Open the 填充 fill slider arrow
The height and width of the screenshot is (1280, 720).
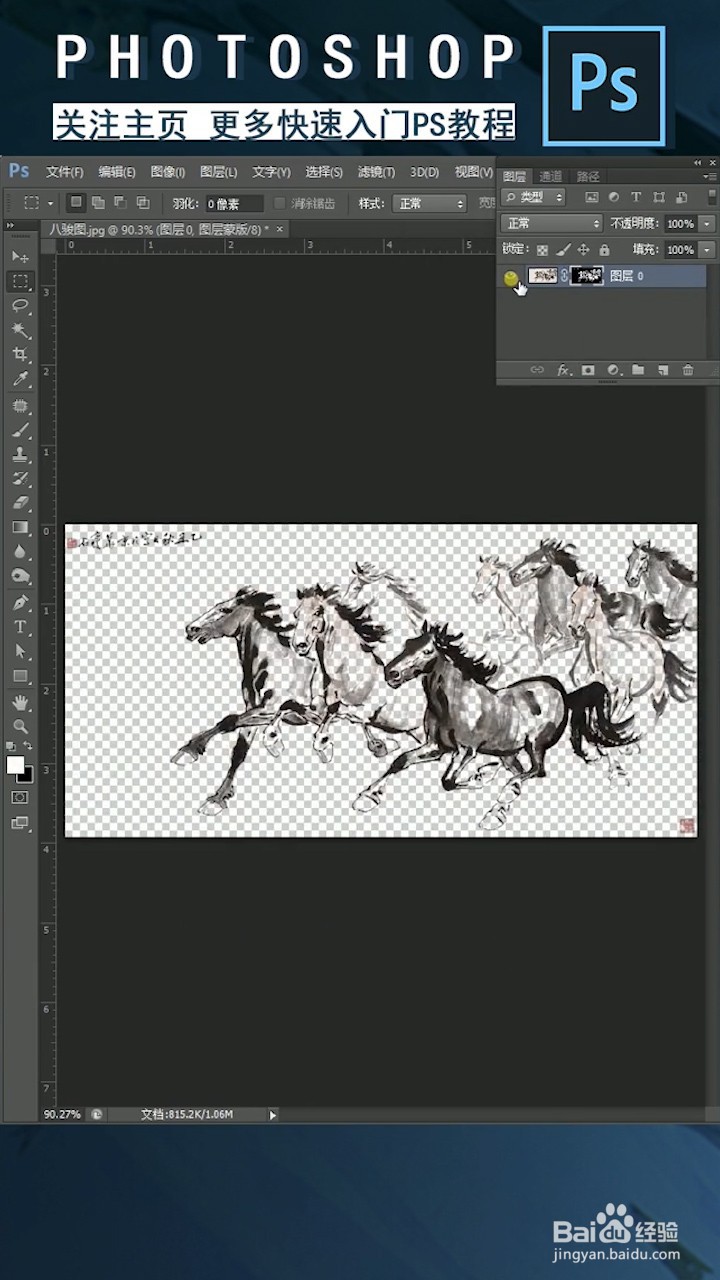pyautogui.click(x=708, y=250)
